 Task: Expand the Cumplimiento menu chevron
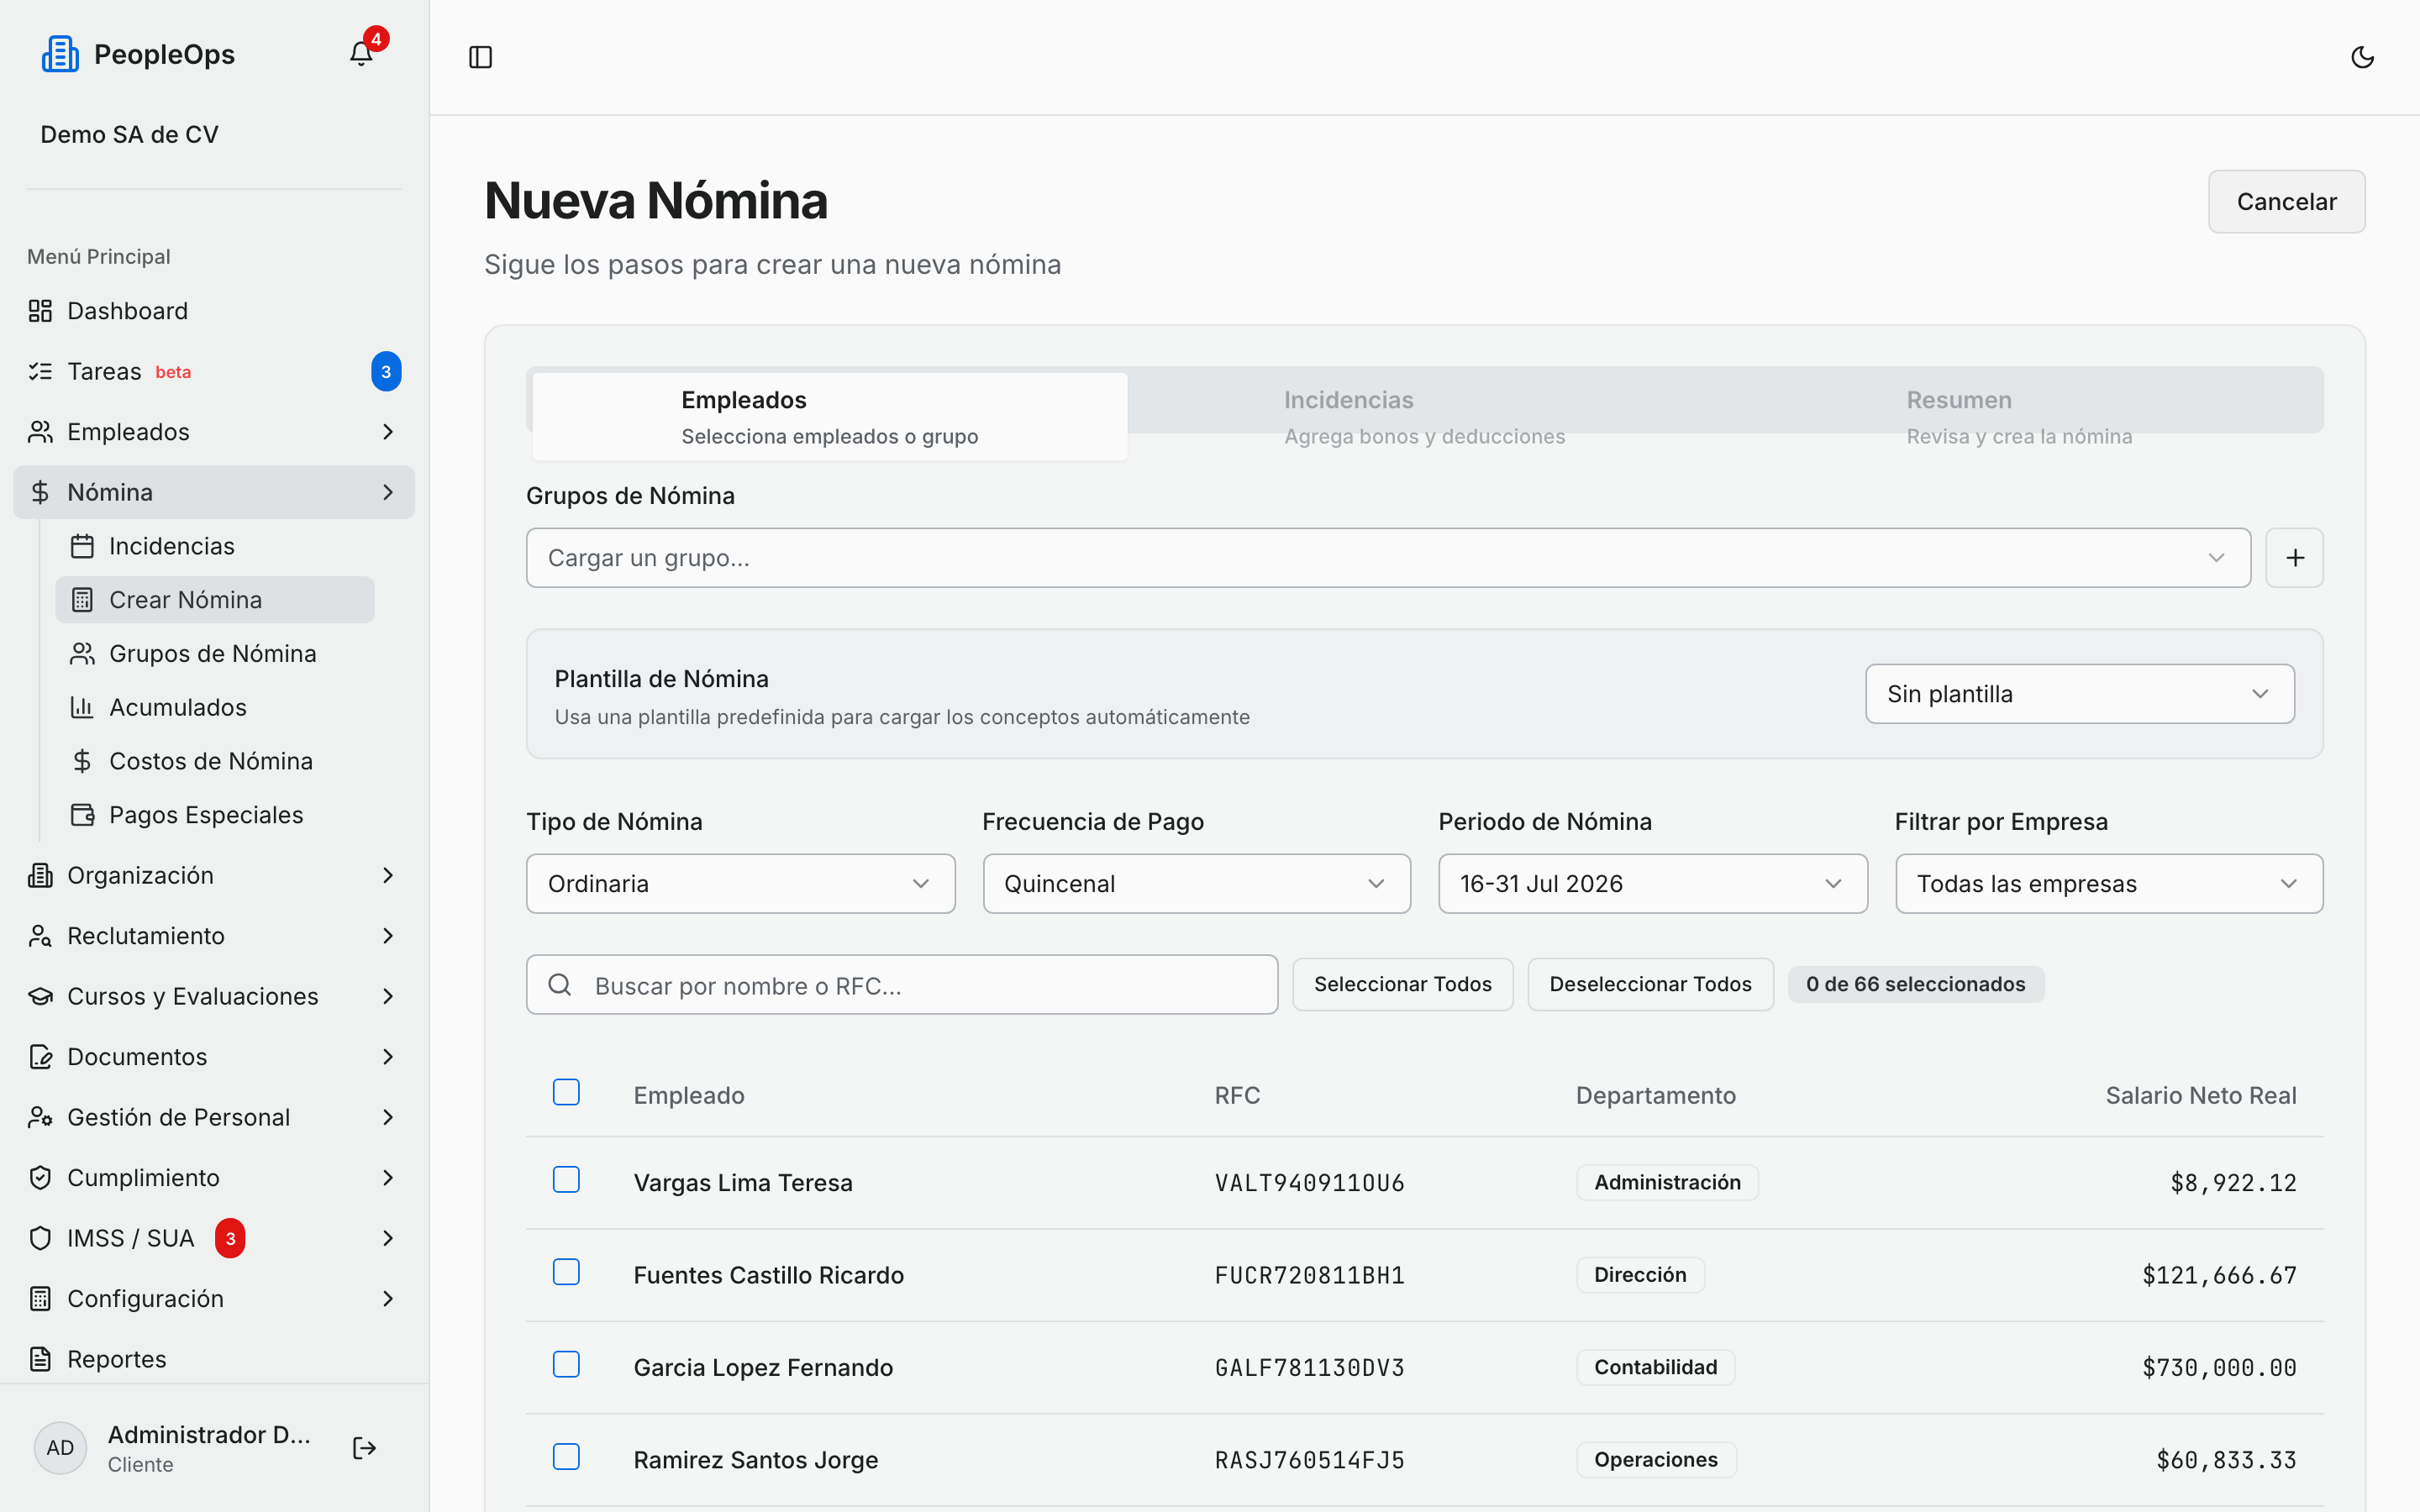pos(388,1178)
